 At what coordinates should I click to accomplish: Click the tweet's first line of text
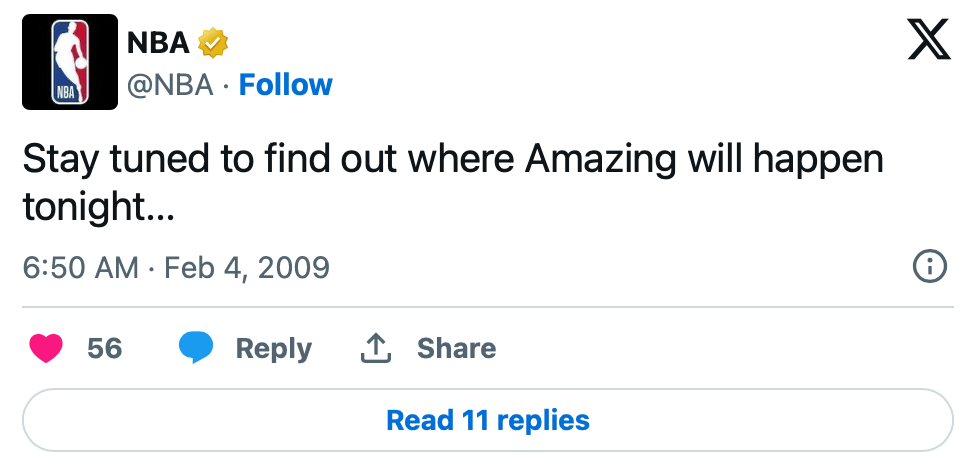click(x=453, y=160)
